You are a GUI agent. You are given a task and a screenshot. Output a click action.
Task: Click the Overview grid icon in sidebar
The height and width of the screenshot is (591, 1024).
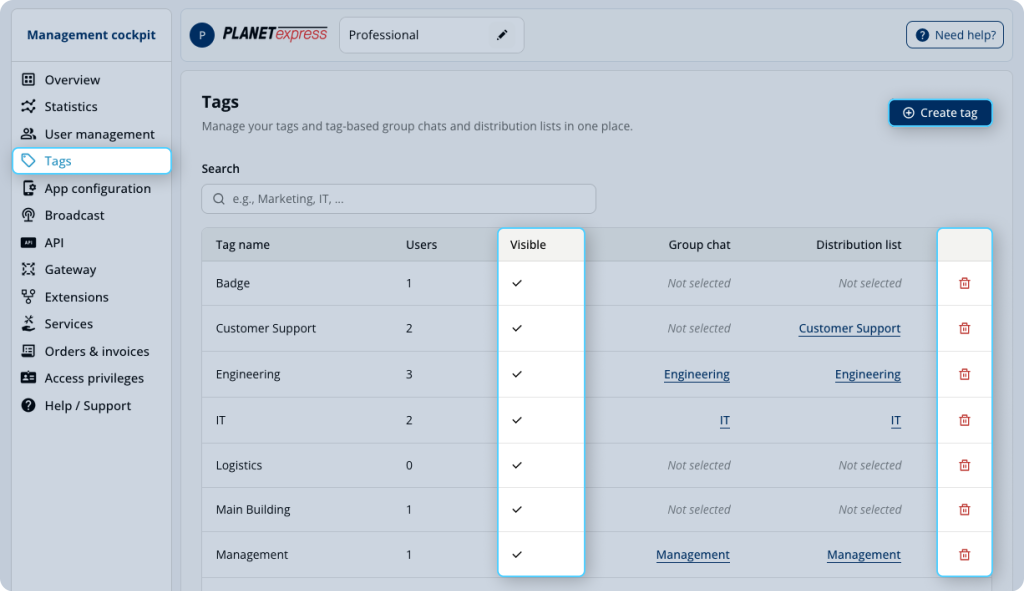click(x=28, y=80)
